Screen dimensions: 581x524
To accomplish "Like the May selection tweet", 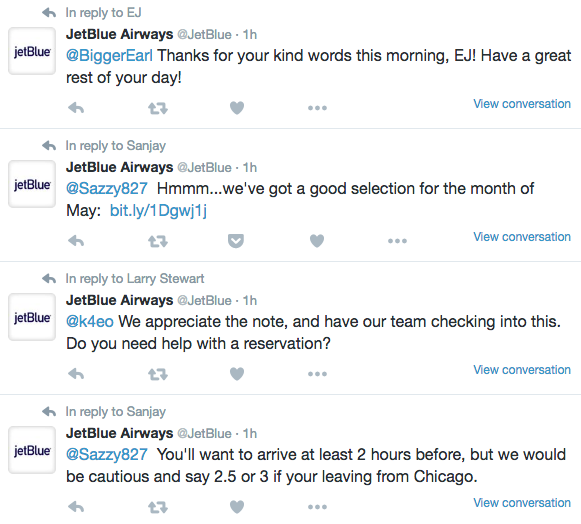I will [x=317, y=241].
